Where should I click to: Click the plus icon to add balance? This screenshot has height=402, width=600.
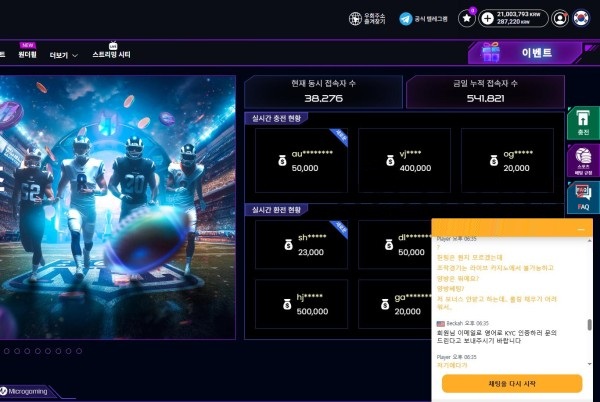pyautogui.click(x=487, y=18)
